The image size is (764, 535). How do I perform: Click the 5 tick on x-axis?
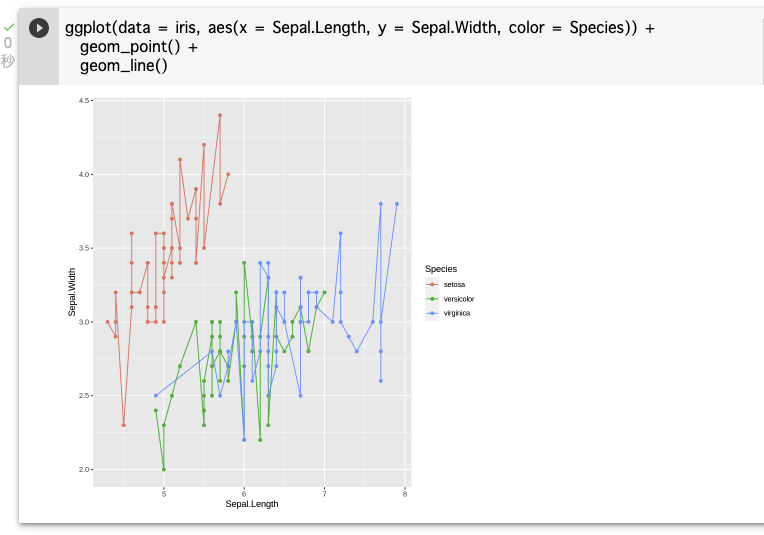[164, 493]
